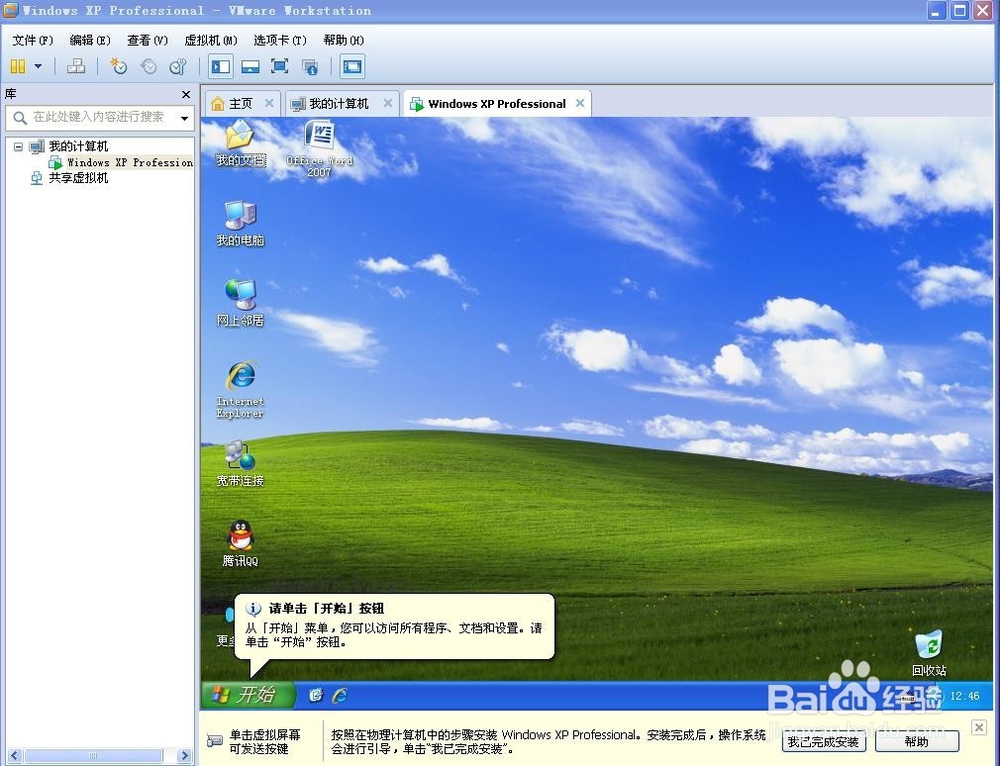Revert the virtual machine to its snapshot
The image size is (1000, 766).
[x=148, y=66]
